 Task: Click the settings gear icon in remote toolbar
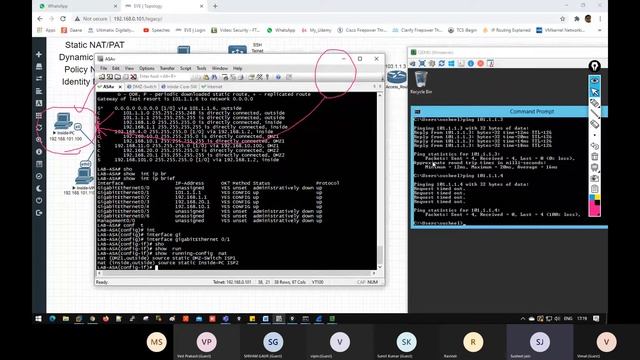[432, 64]
